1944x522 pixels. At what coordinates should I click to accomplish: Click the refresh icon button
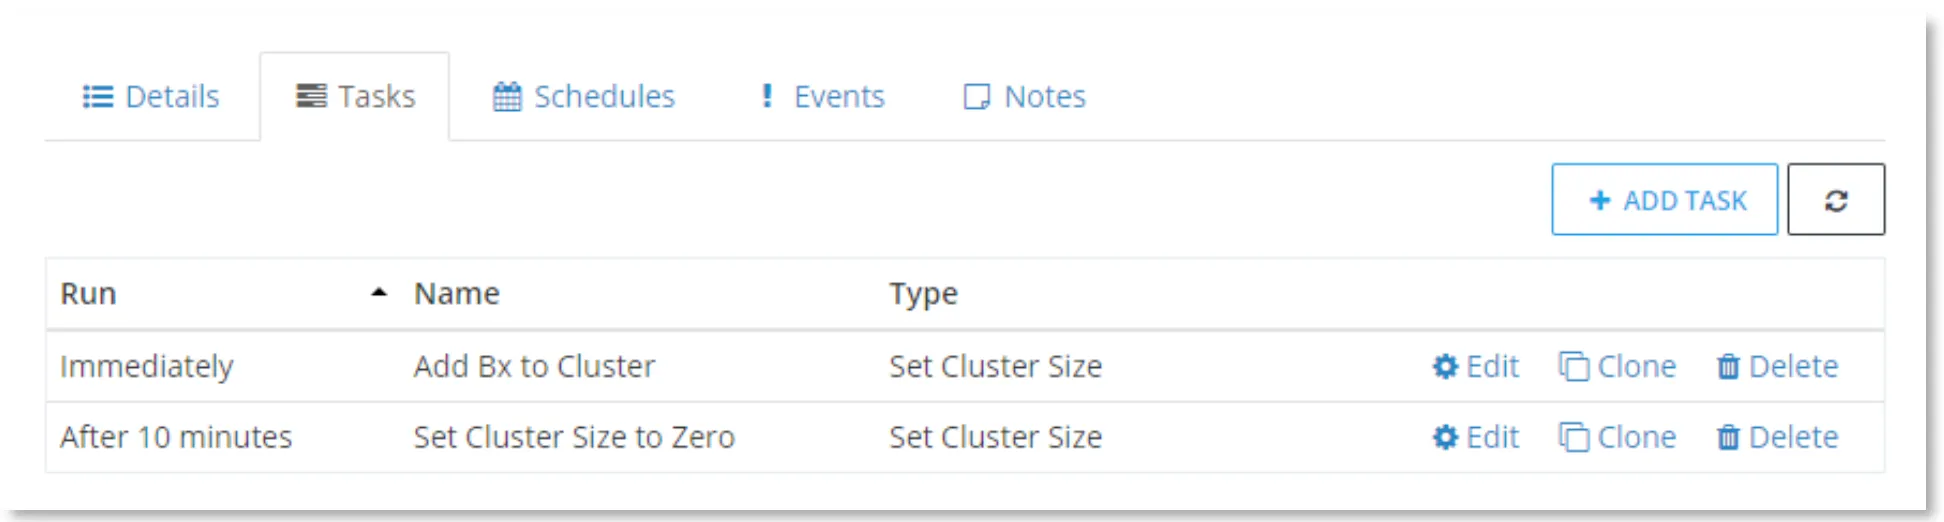coord(1836,200)
